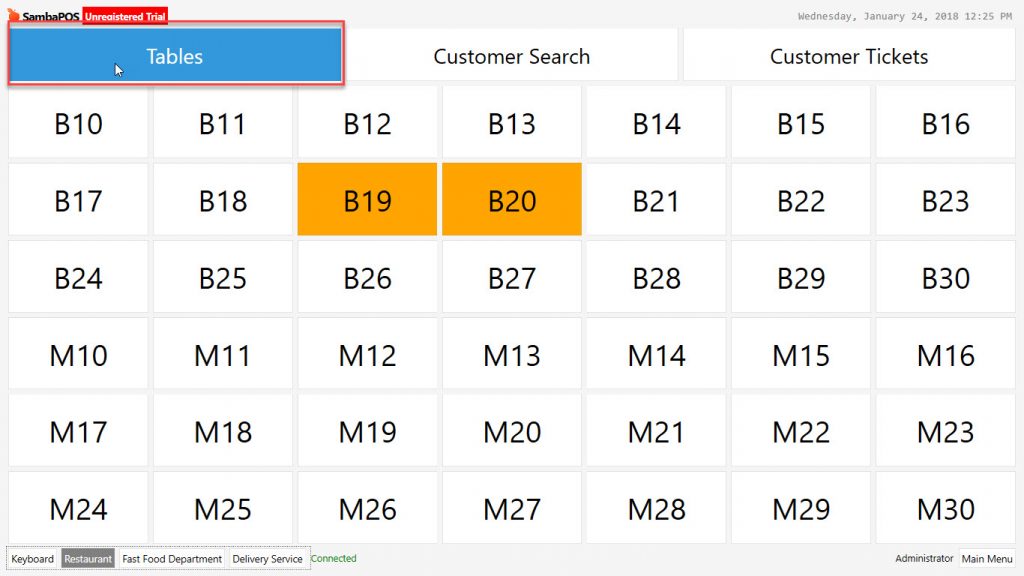Pick table M13

tap(512, 354)
